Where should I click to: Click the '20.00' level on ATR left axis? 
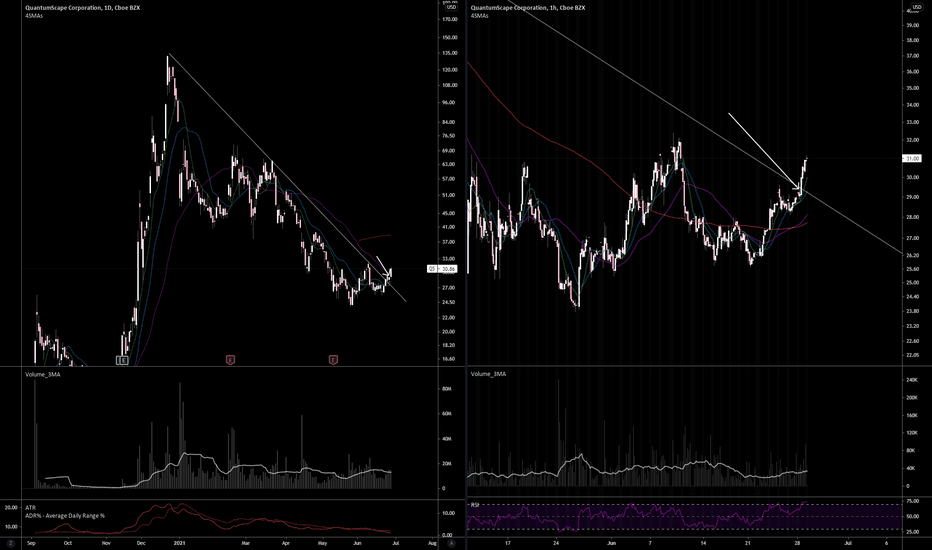[11, 508]
